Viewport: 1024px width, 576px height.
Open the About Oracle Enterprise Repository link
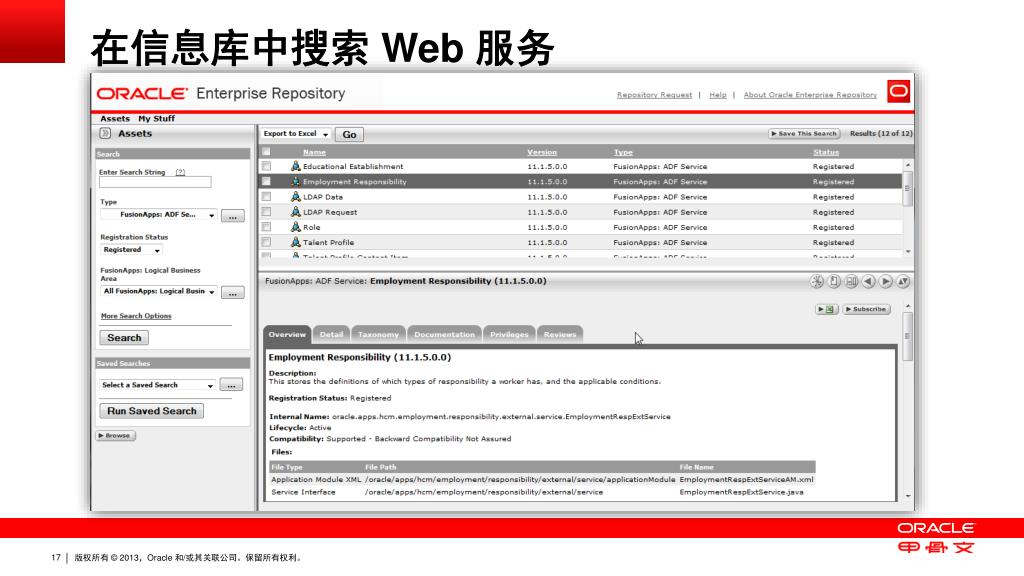(x=810, y=95)
